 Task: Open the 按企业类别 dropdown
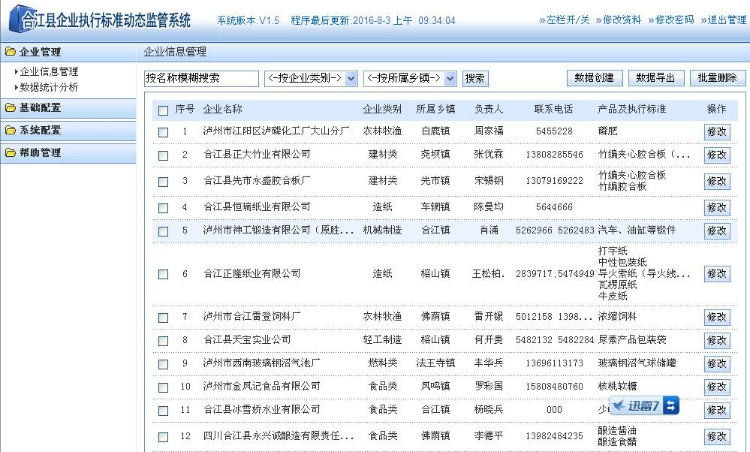pyautogui.click(x=311, y=78)
